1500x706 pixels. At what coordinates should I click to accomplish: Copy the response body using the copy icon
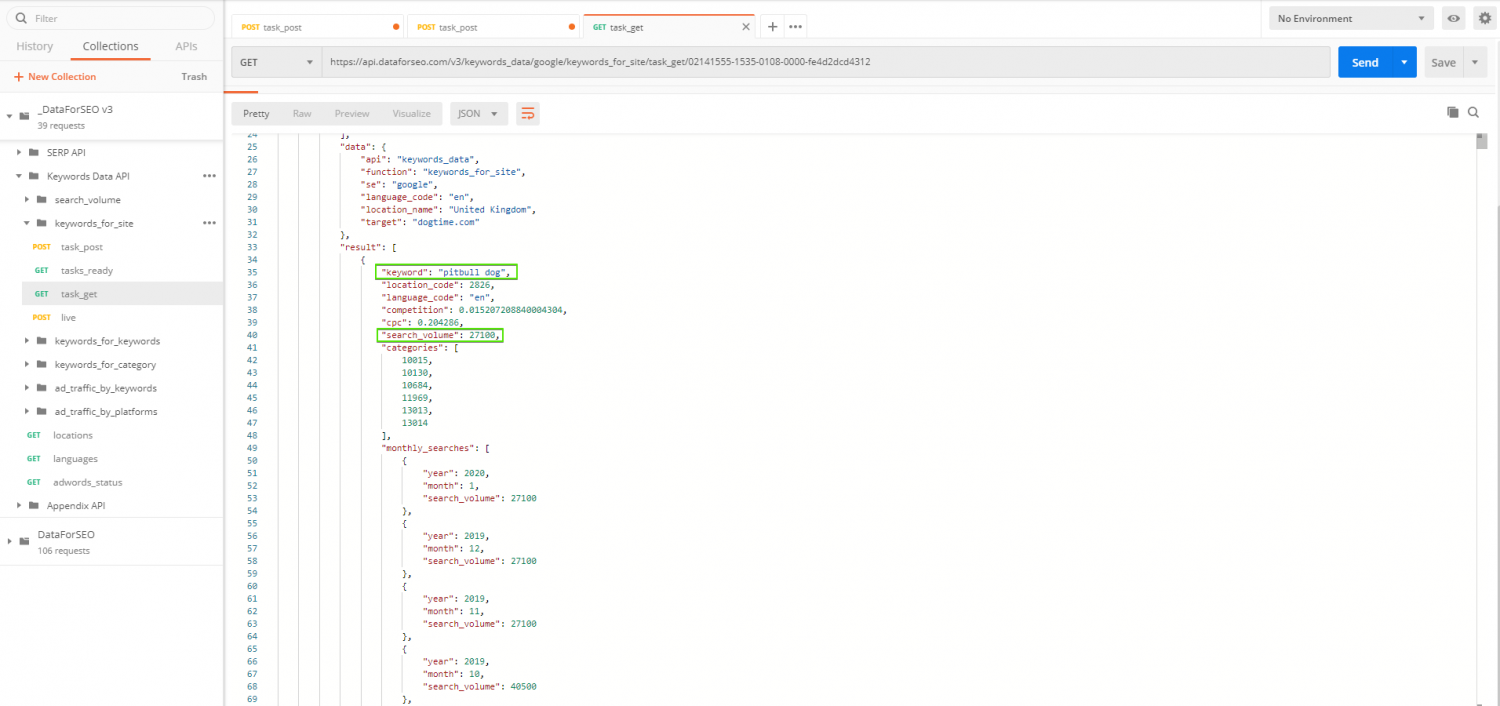tap(1452, 112)
